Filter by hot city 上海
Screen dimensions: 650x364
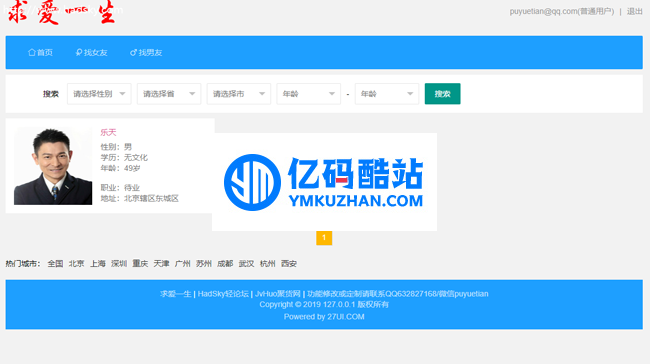[x=98, y=264]
